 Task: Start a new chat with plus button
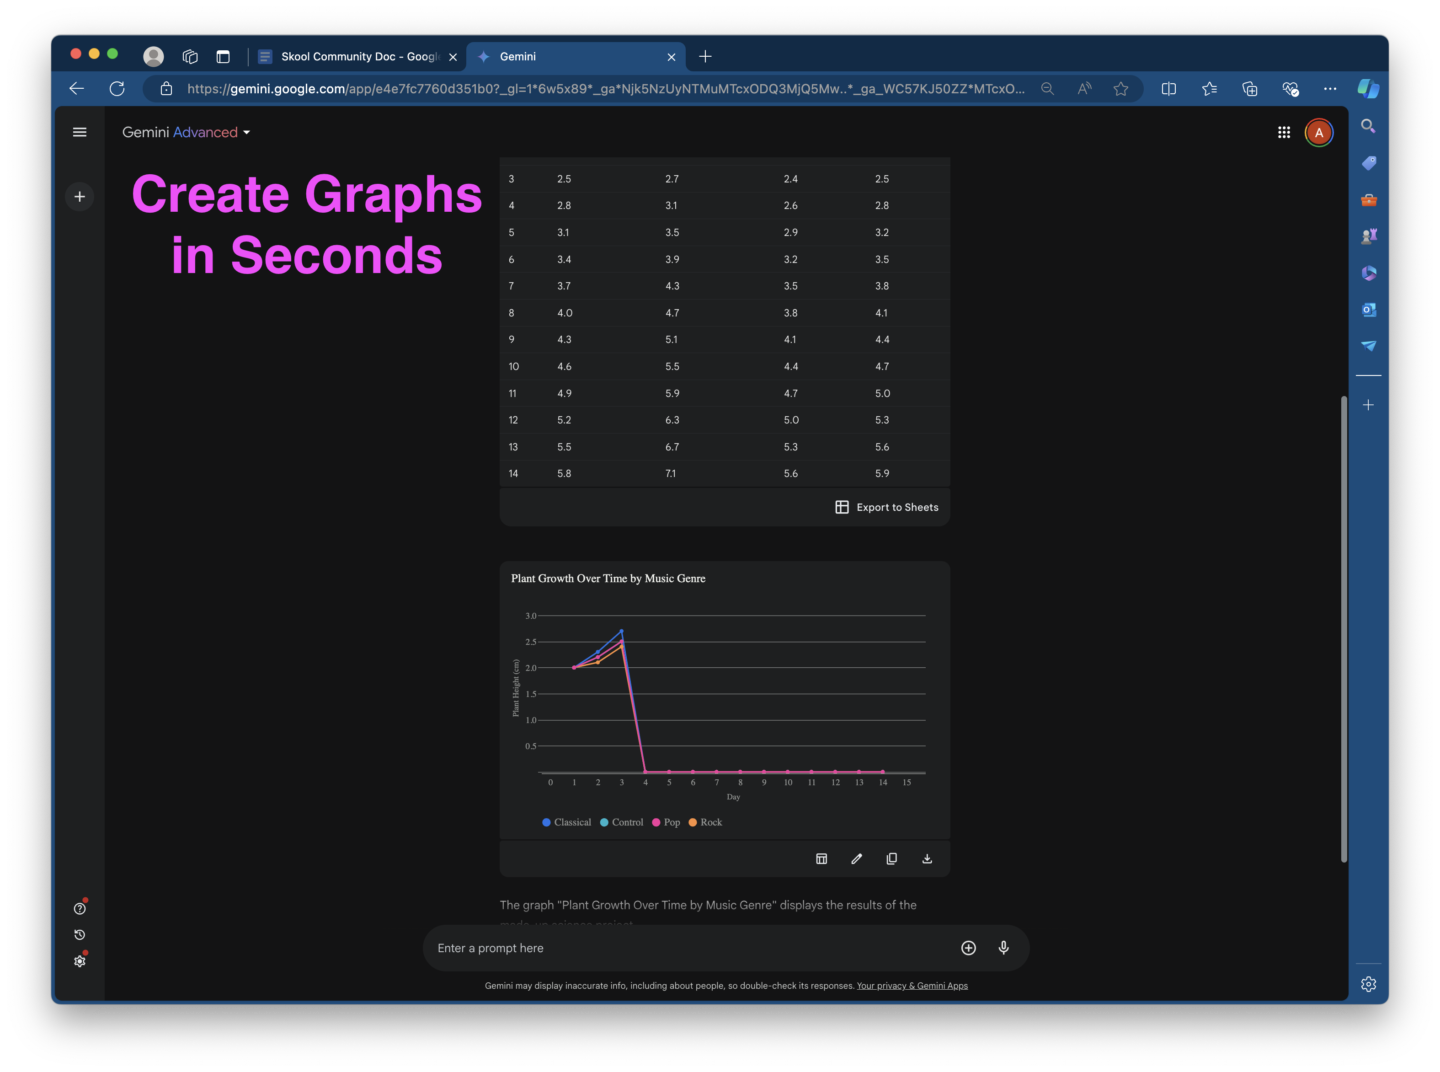(80, 197)
